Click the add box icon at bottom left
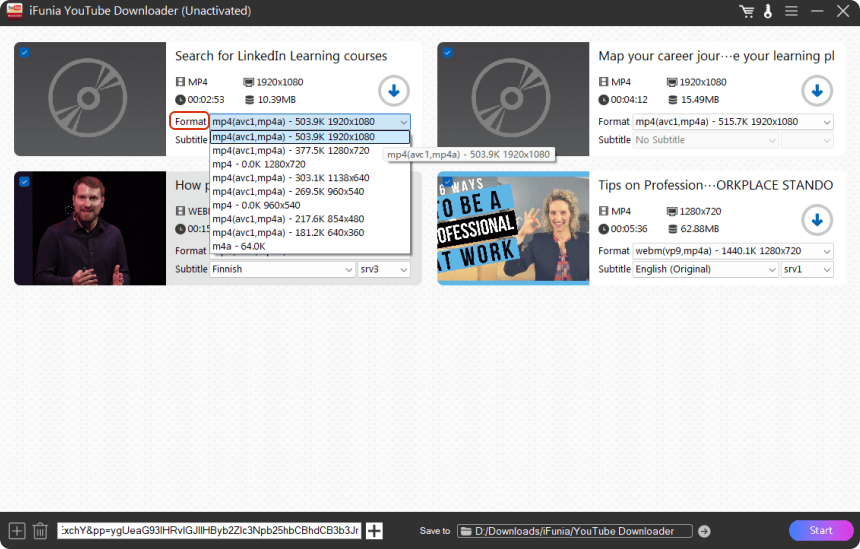This screenshot has height=549, width=860. pos(16,531)
